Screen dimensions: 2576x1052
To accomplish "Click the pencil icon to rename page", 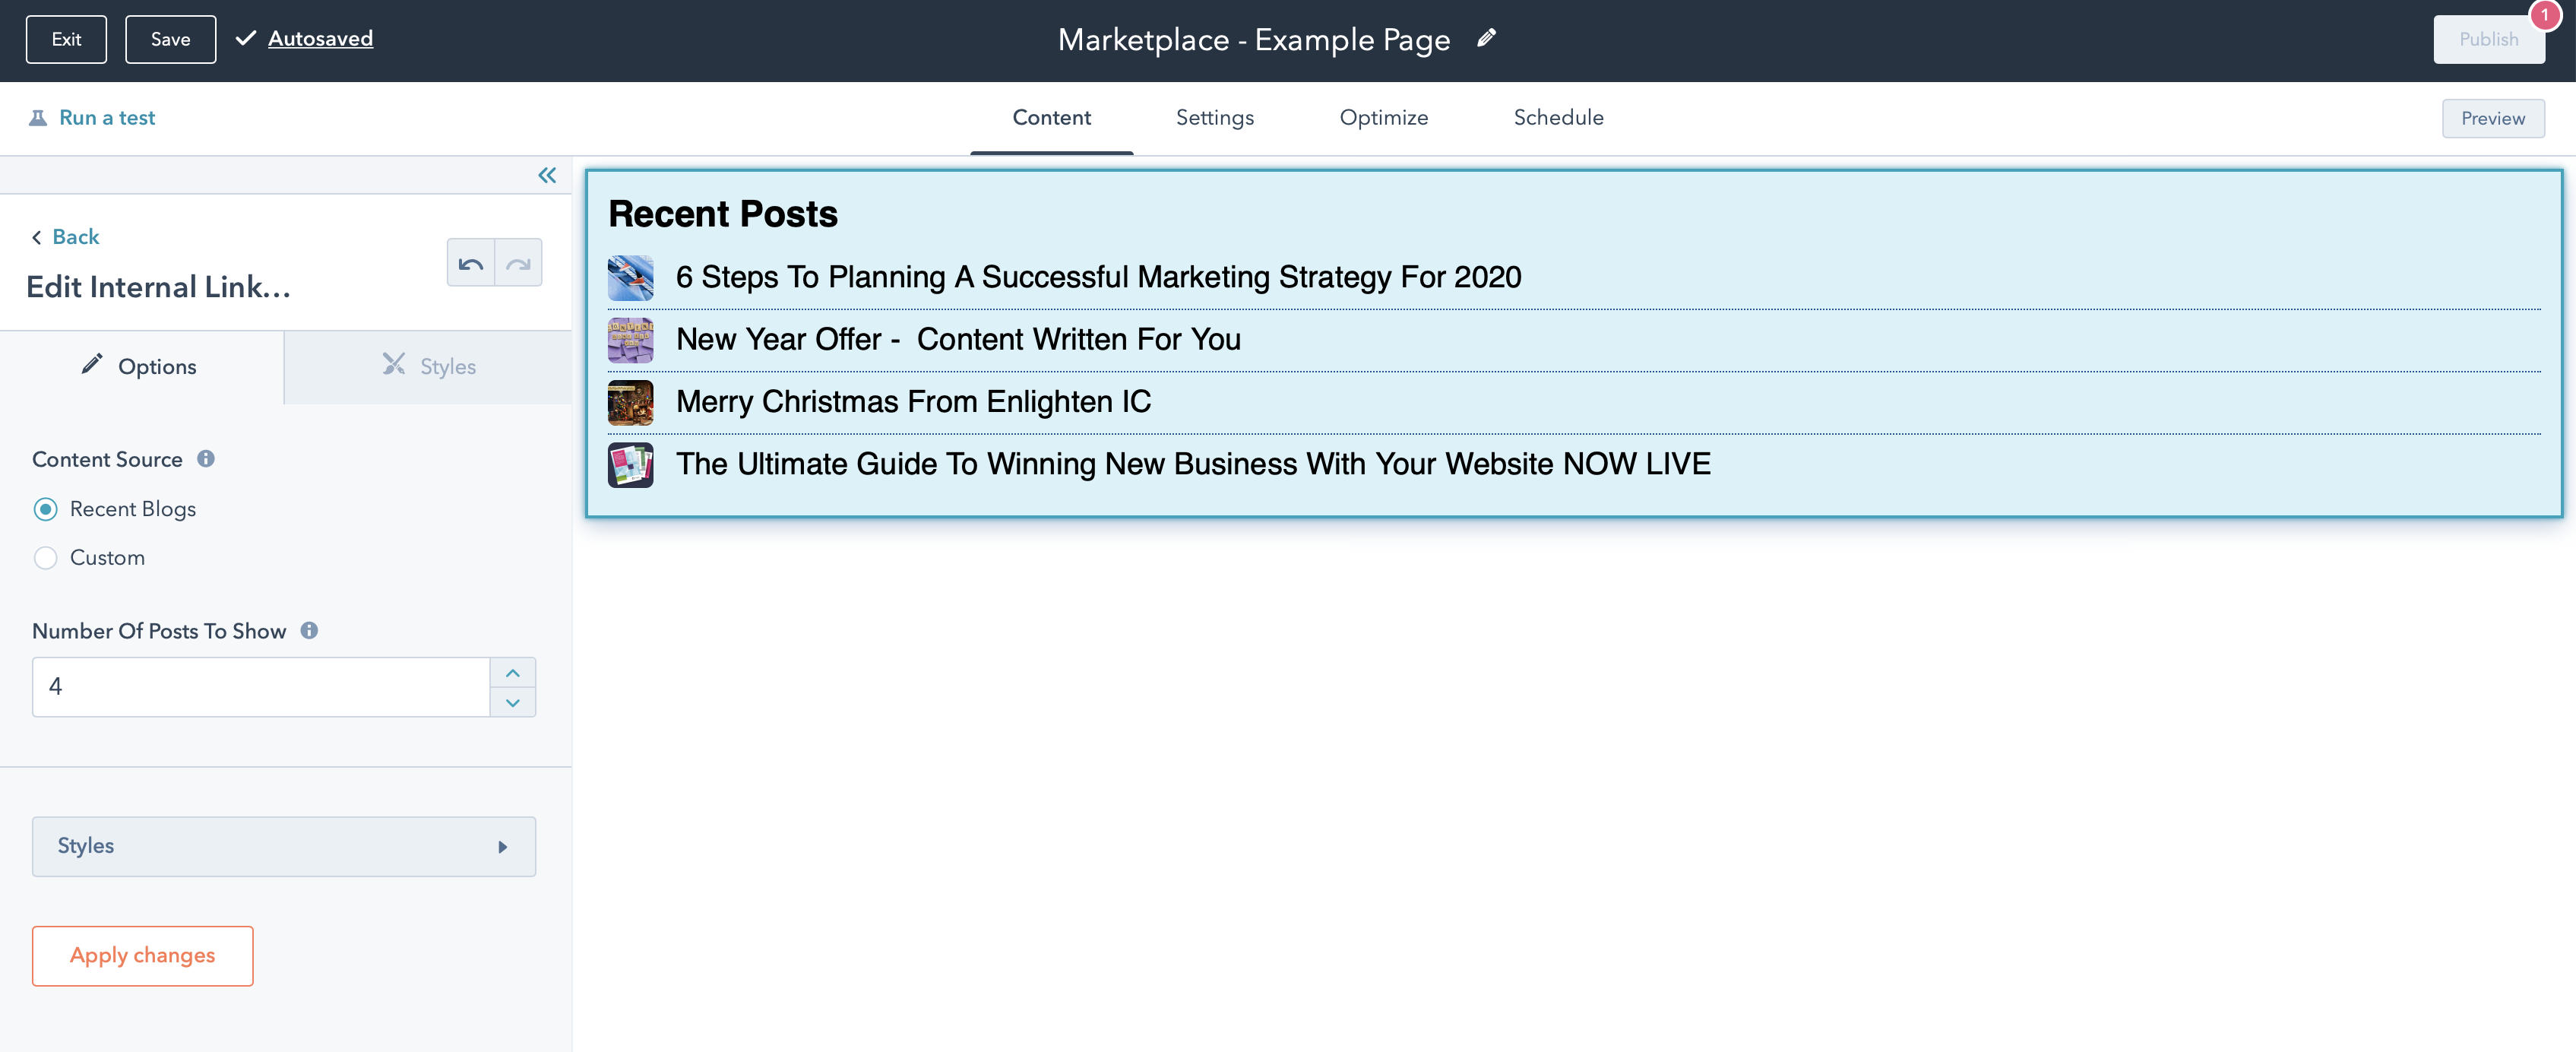I will (1486, 38).
